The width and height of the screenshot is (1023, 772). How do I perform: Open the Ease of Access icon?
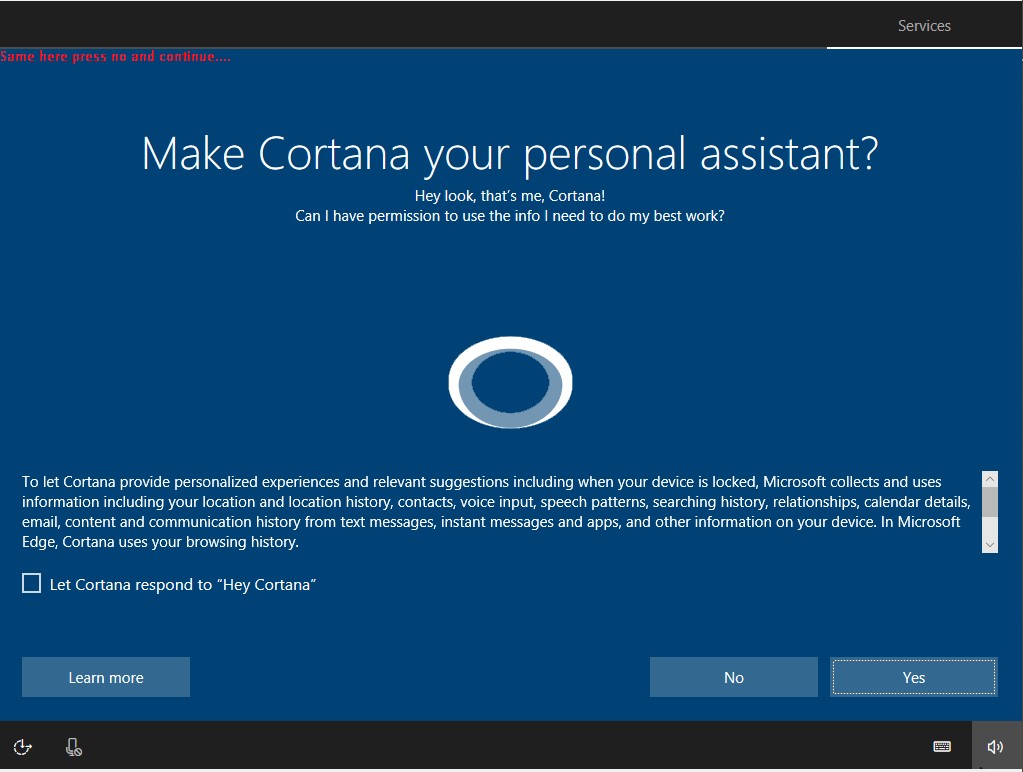[23, 747]
